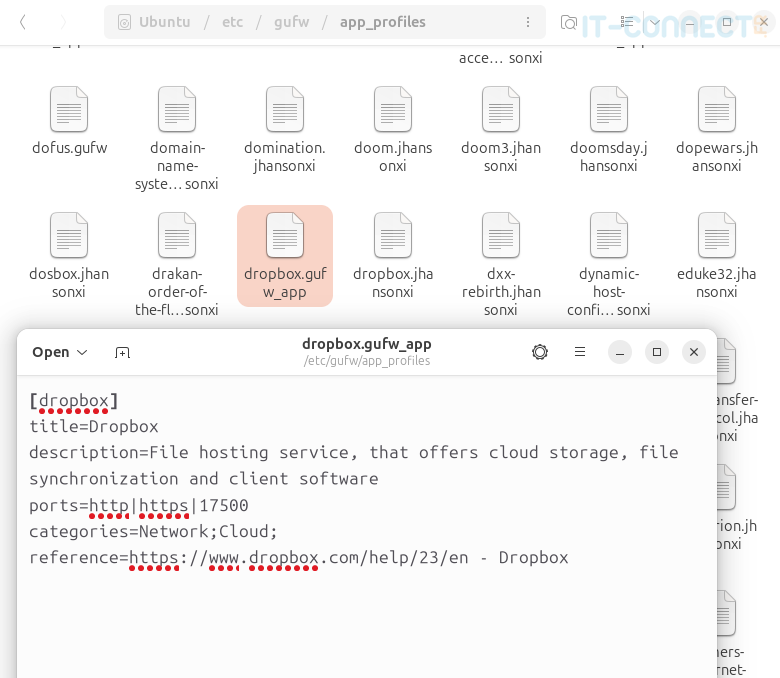The height and width of the screenshot is (678, 780).
Task: Select the dopewars.jhansonxi file
Action: pyautogui.click(x=717, y=129)
